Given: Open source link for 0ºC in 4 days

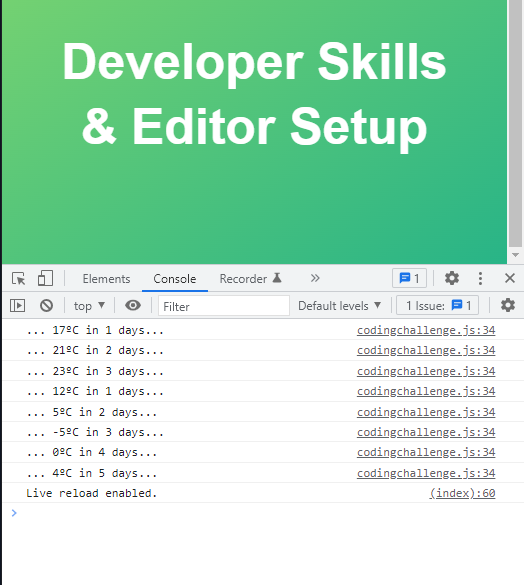Looking at the screenshot, I should [426, 452].
